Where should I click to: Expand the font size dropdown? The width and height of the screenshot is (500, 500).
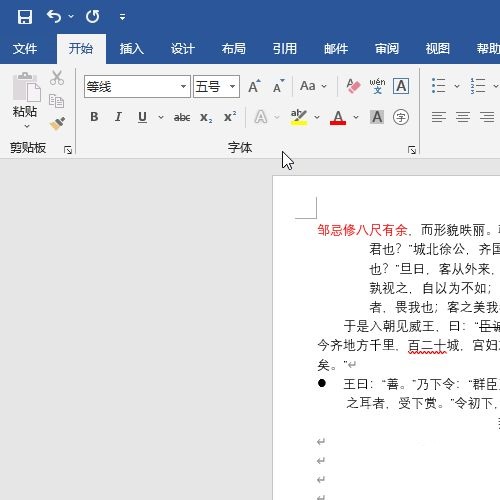coord(233,87)
